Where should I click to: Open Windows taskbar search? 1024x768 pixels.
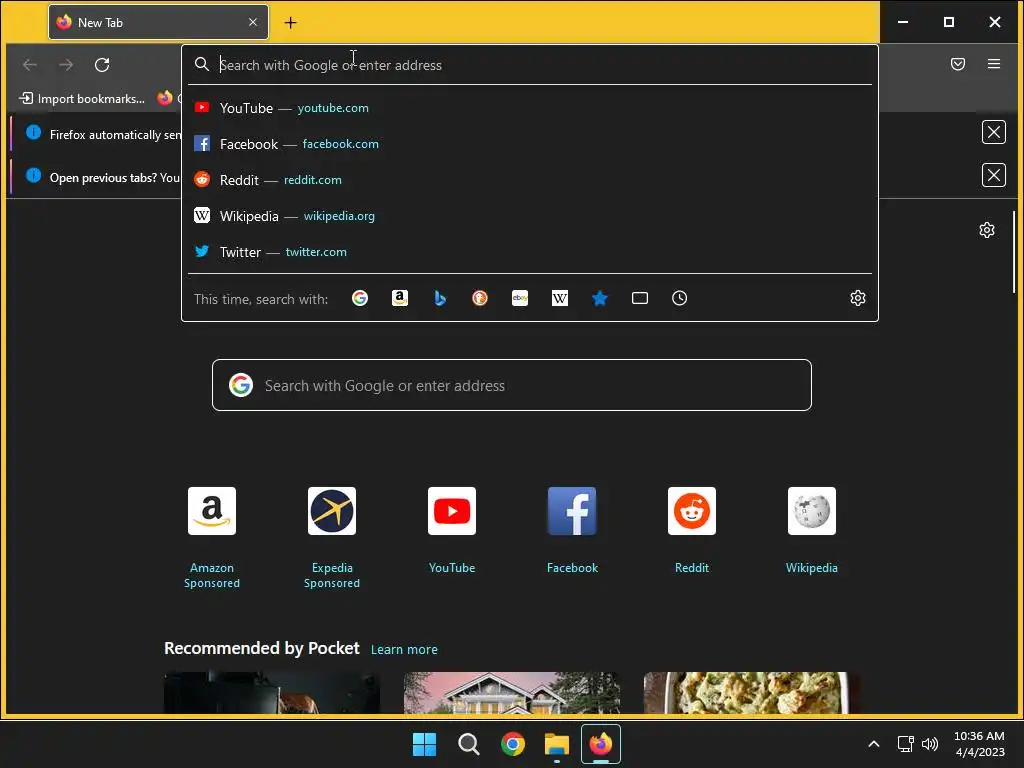[x=469, y=744]
